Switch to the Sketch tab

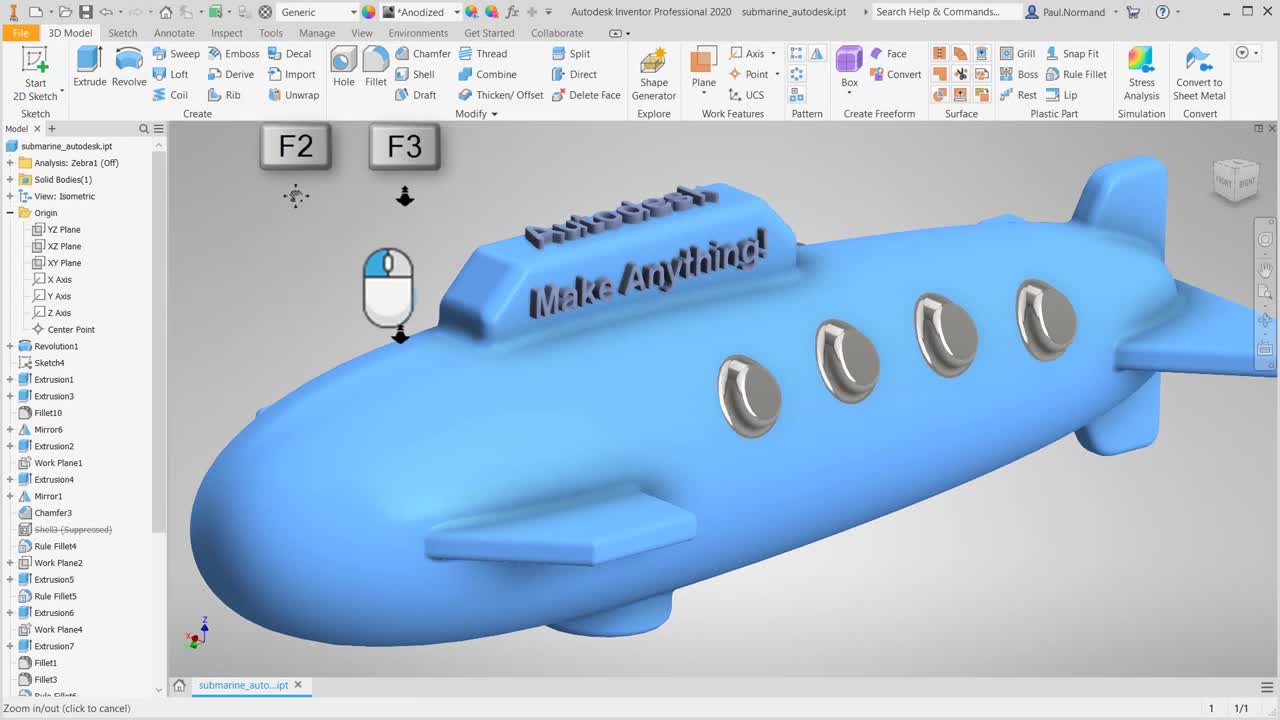click(x=123, y=33)
